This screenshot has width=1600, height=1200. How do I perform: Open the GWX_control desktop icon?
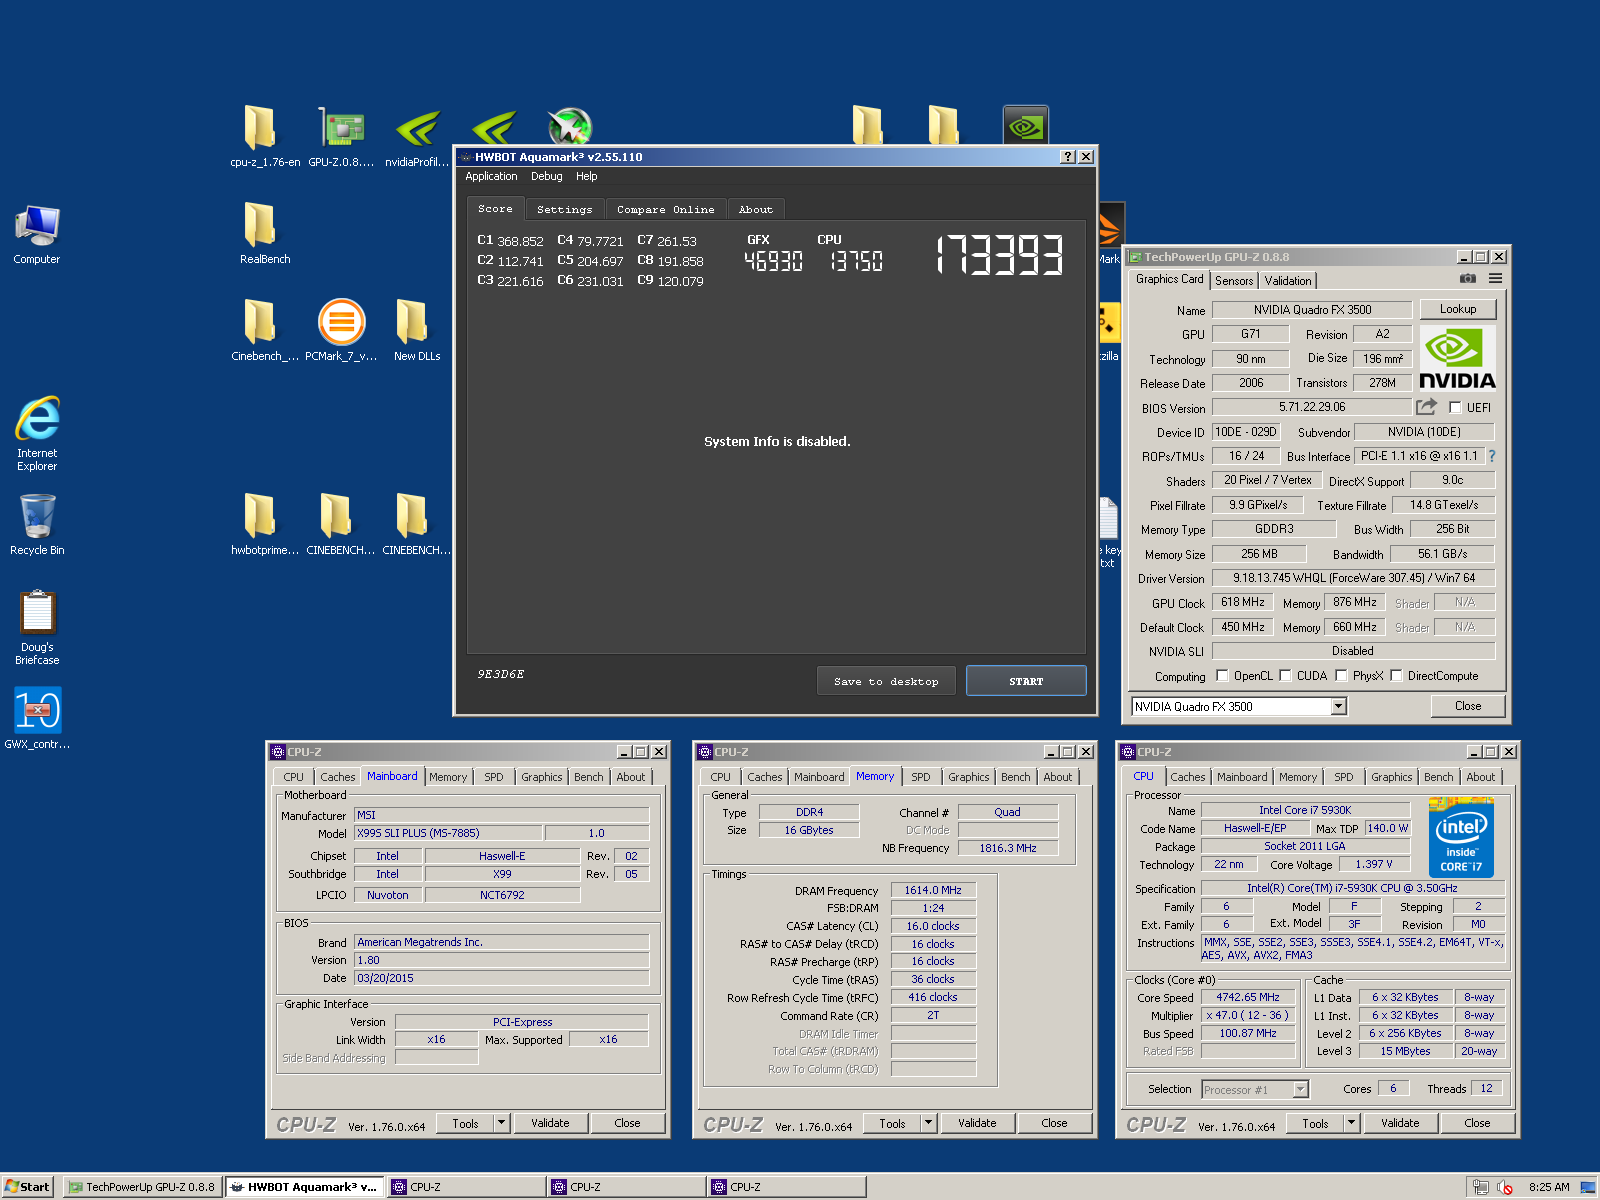(37, 718)
